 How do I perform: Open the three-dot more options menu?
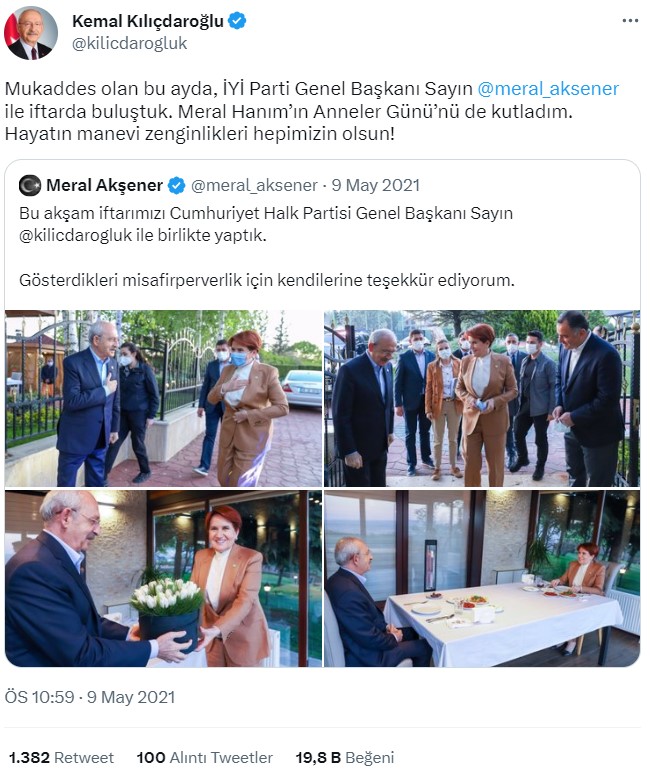pos(629,21)
